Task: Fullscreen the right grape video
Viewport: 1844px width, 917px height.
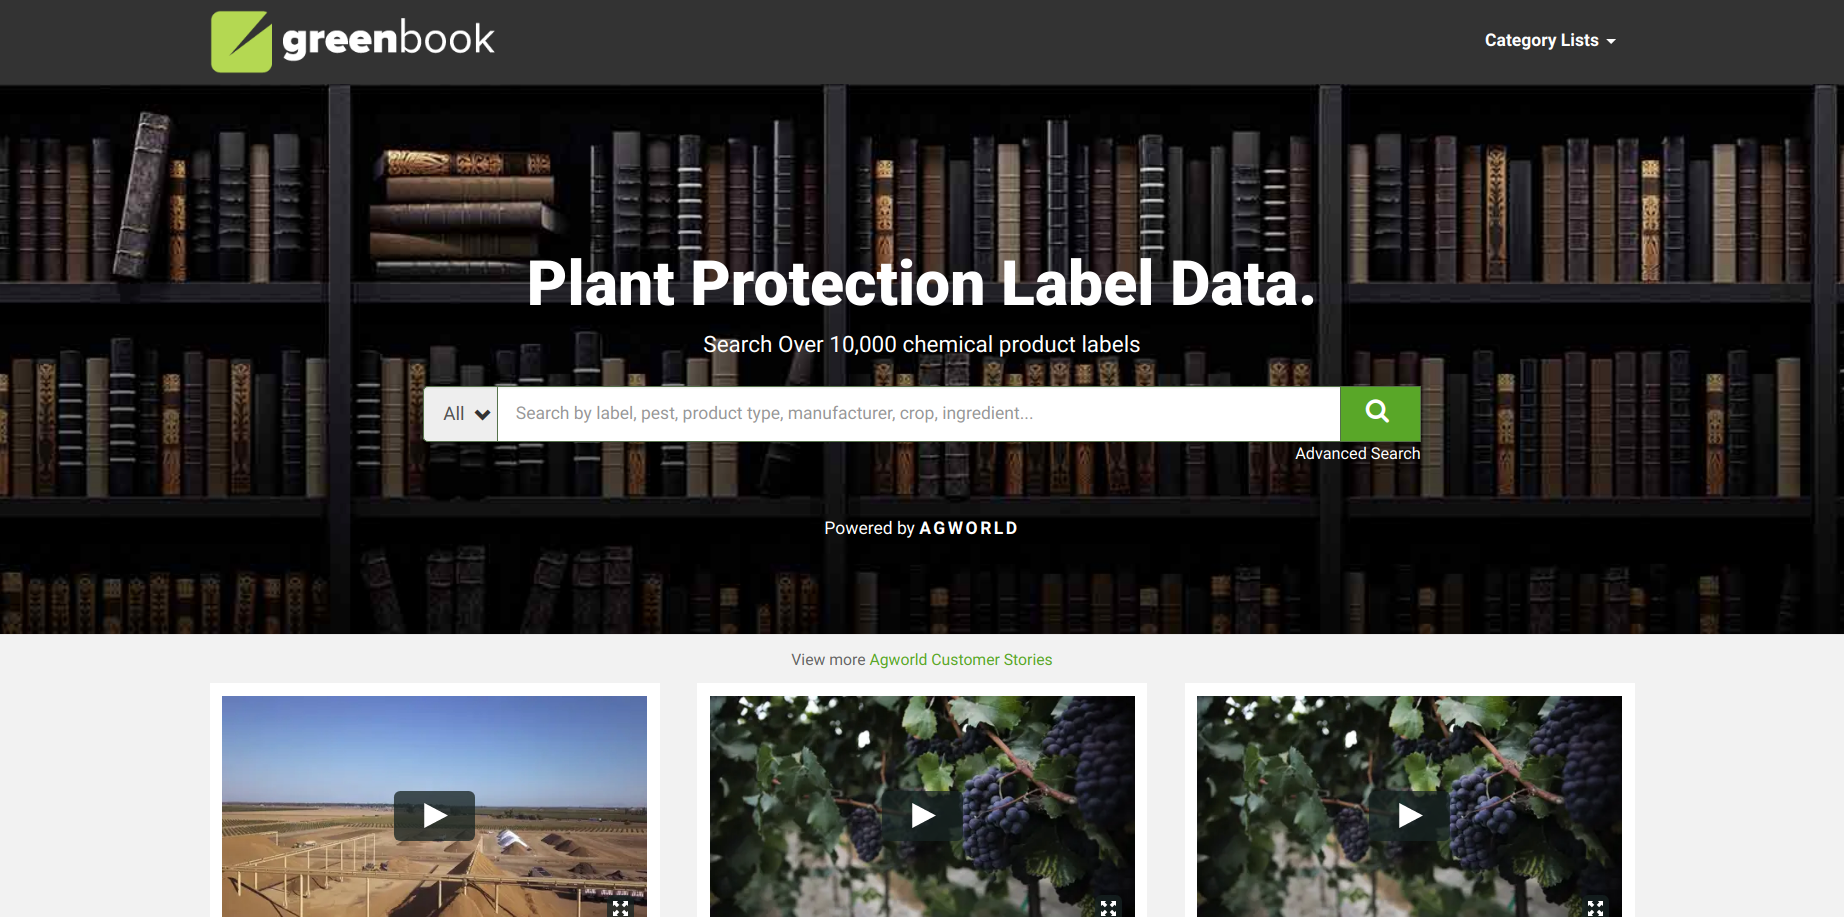Action: [x=1595, y=908]
